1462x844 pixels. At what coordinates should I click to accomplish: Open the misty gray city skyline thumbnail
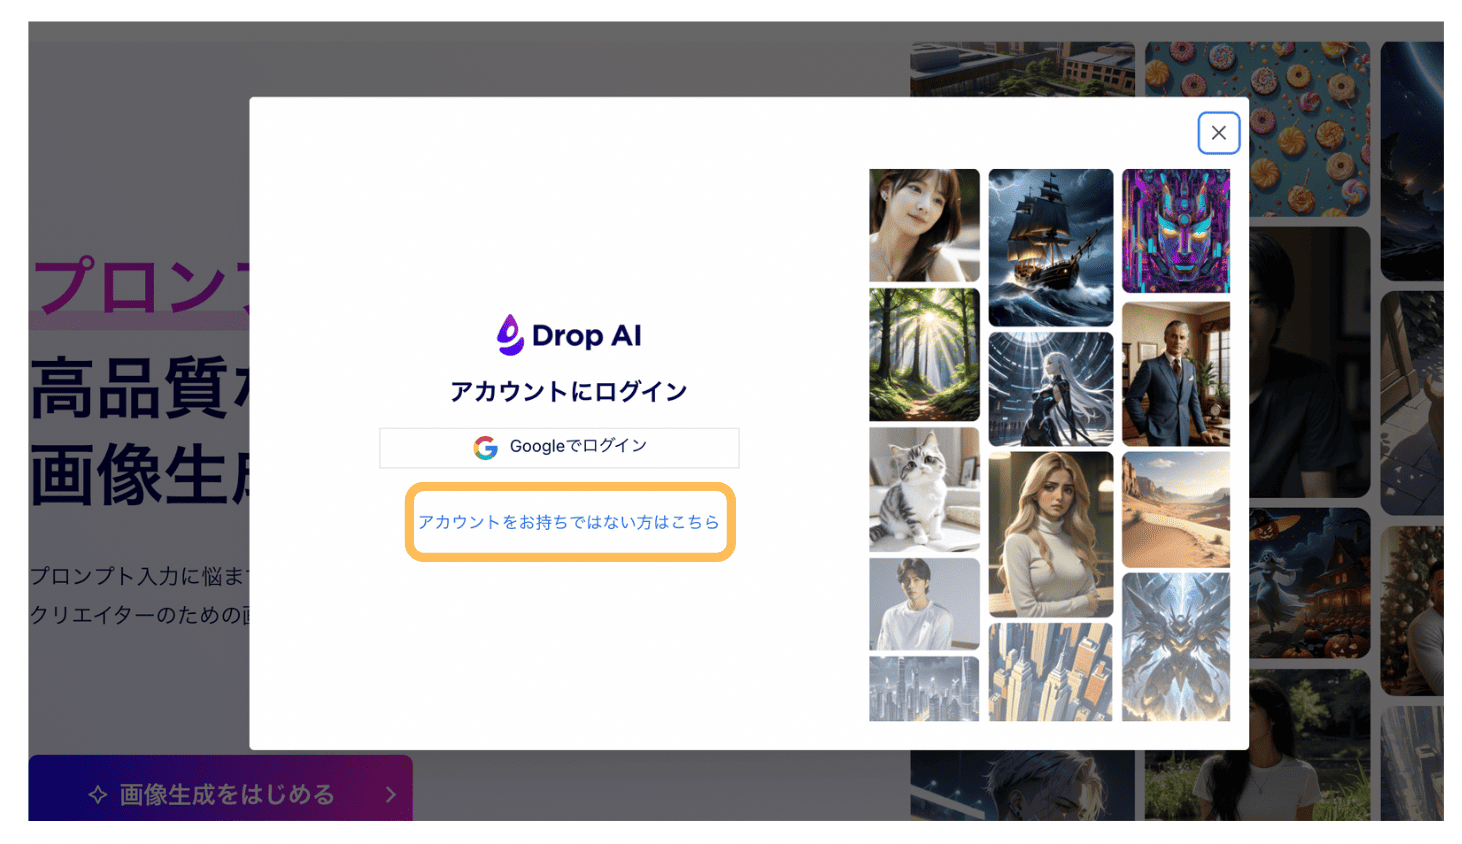click(924, 689)
